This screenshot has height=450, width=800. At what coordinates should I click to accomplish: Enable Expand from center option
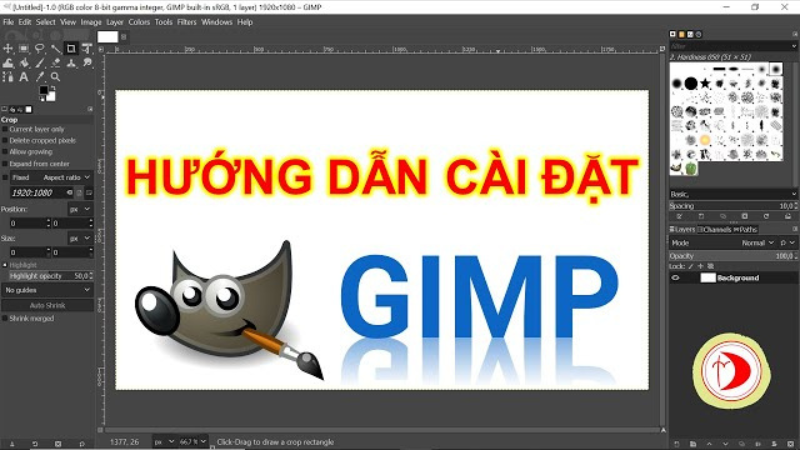coord(5,162)
